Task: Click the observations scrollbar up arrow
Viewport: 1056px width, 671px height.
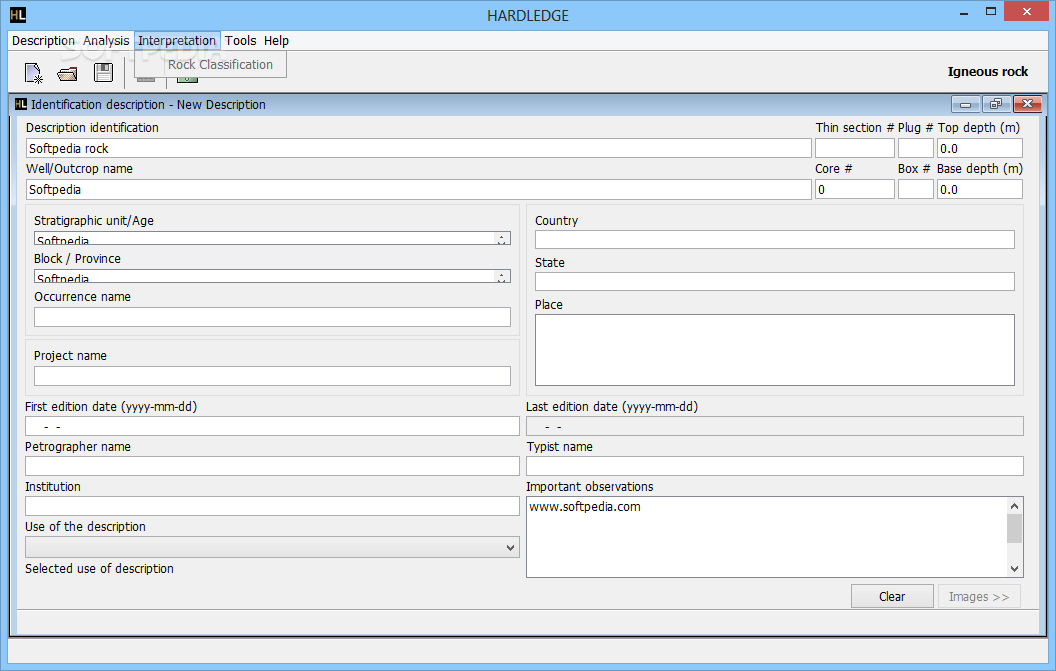Action: coord(1014,506)
